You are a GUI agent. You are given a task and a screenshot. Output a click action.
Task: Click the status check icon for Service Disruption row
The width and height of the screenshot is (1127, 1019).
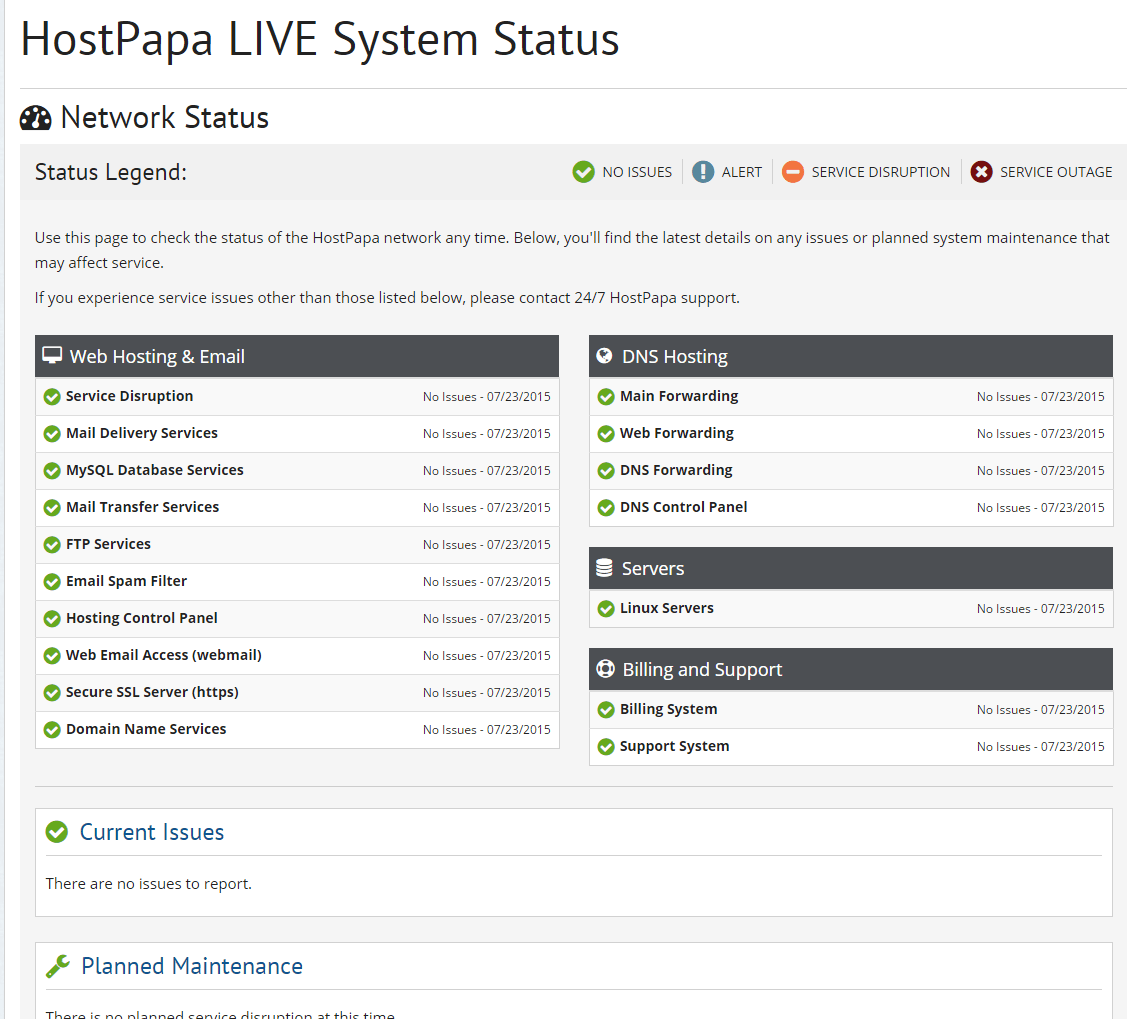(x=52, y=397)
